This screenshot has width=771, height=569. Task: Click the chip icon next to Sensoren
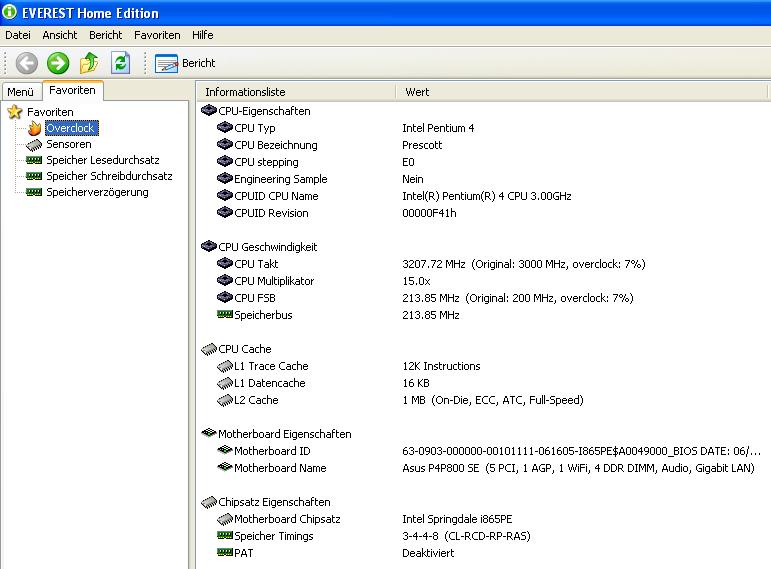34,145
